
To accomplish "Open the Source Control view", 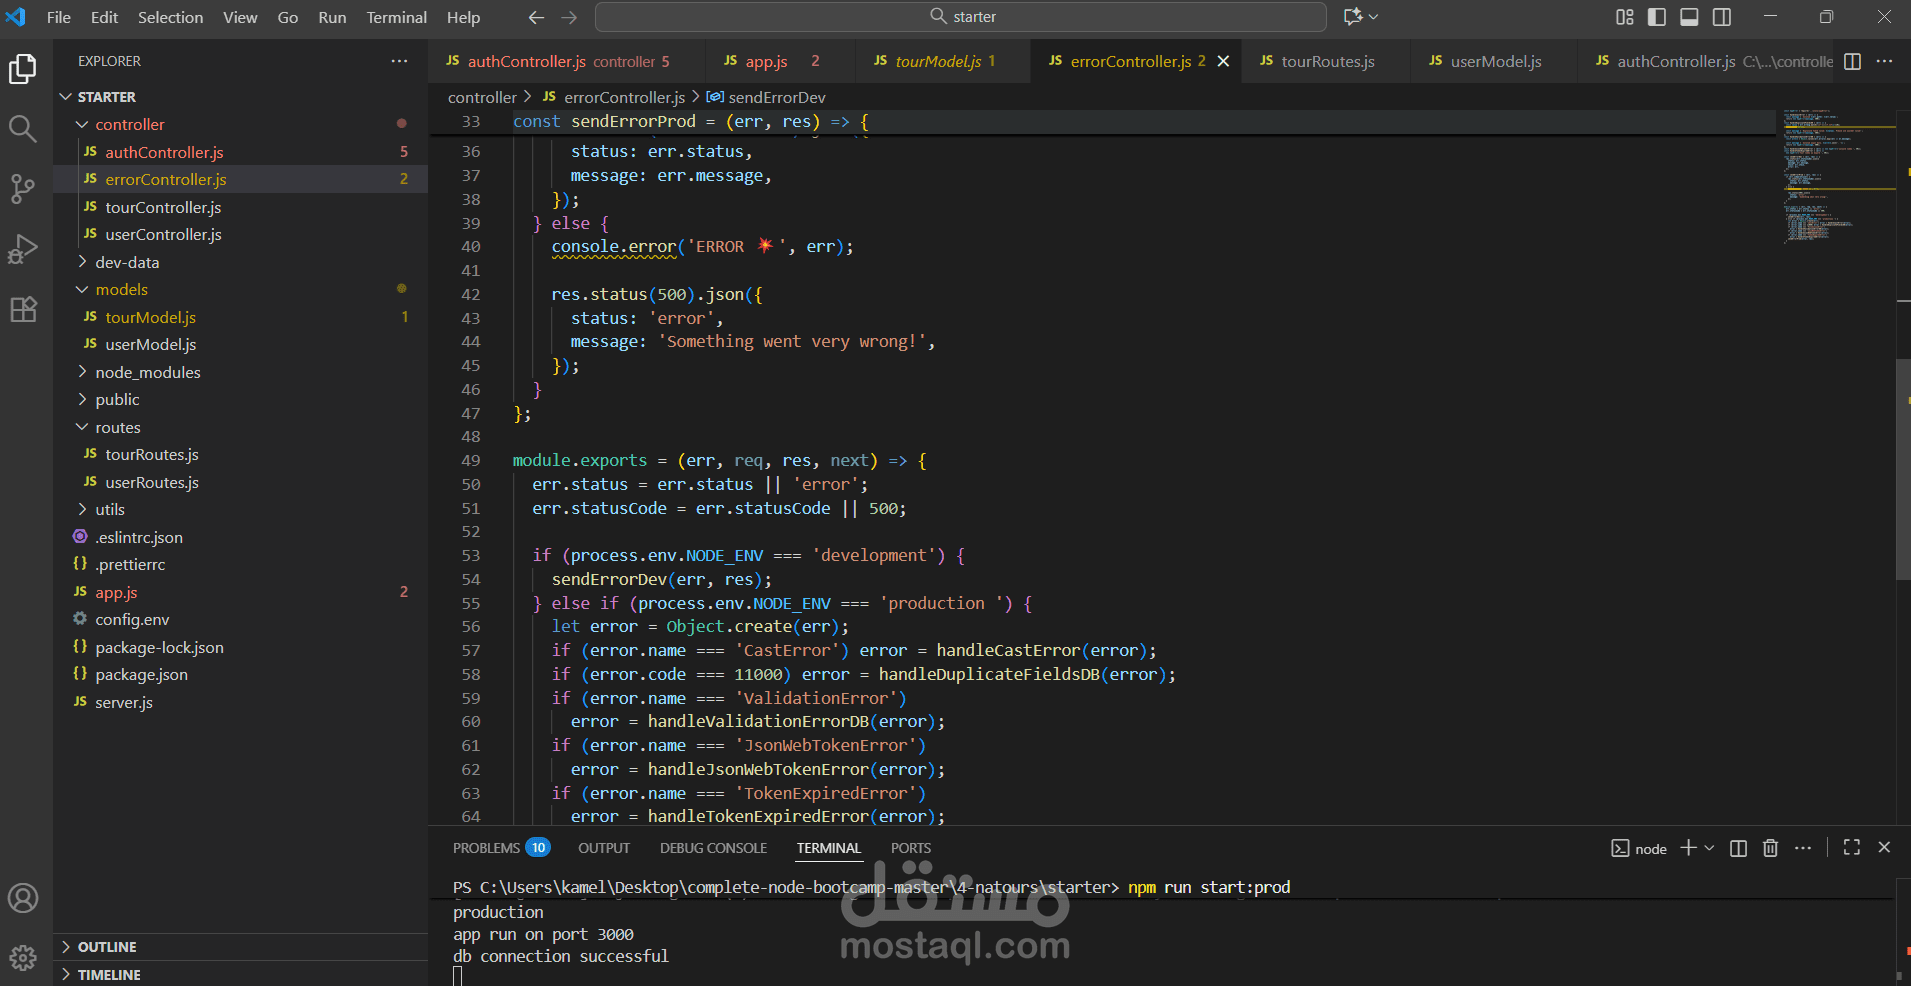I will coord(23,188).
